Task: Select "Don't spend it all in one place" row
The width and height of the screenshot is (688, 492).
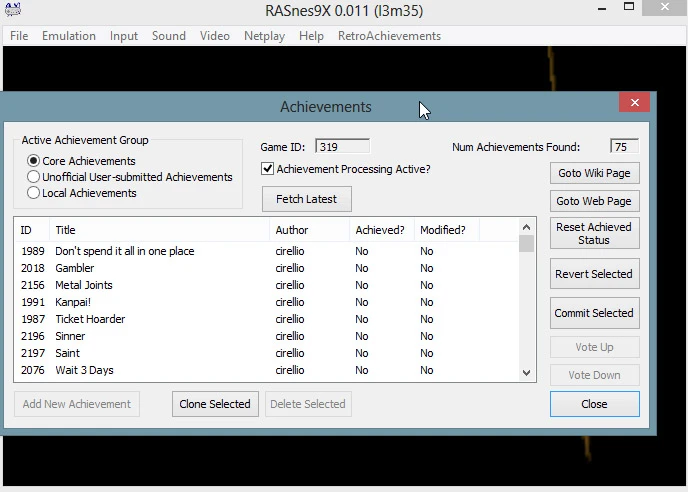Action: click(267, 251)
